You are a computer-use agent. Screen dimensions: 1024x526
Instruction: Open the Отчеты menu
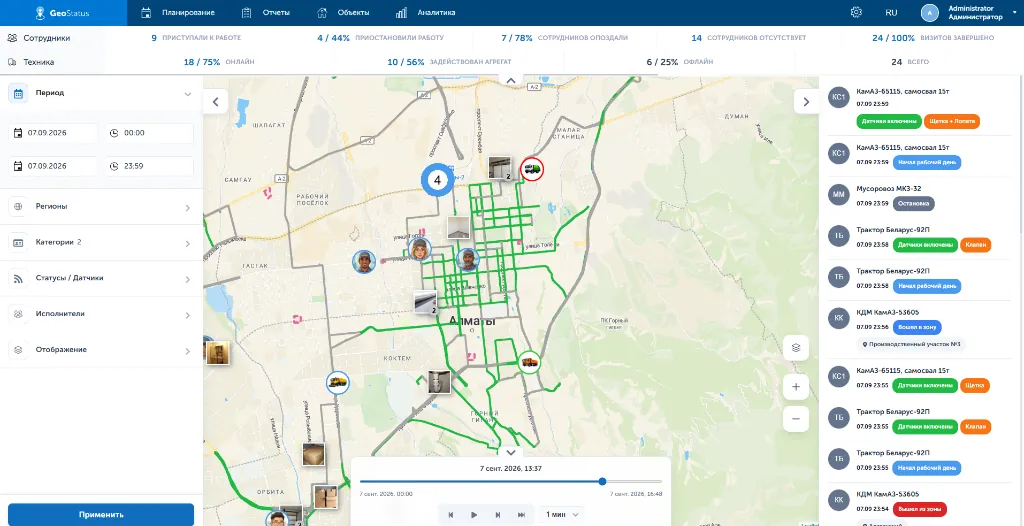click(x=266, y=12)
